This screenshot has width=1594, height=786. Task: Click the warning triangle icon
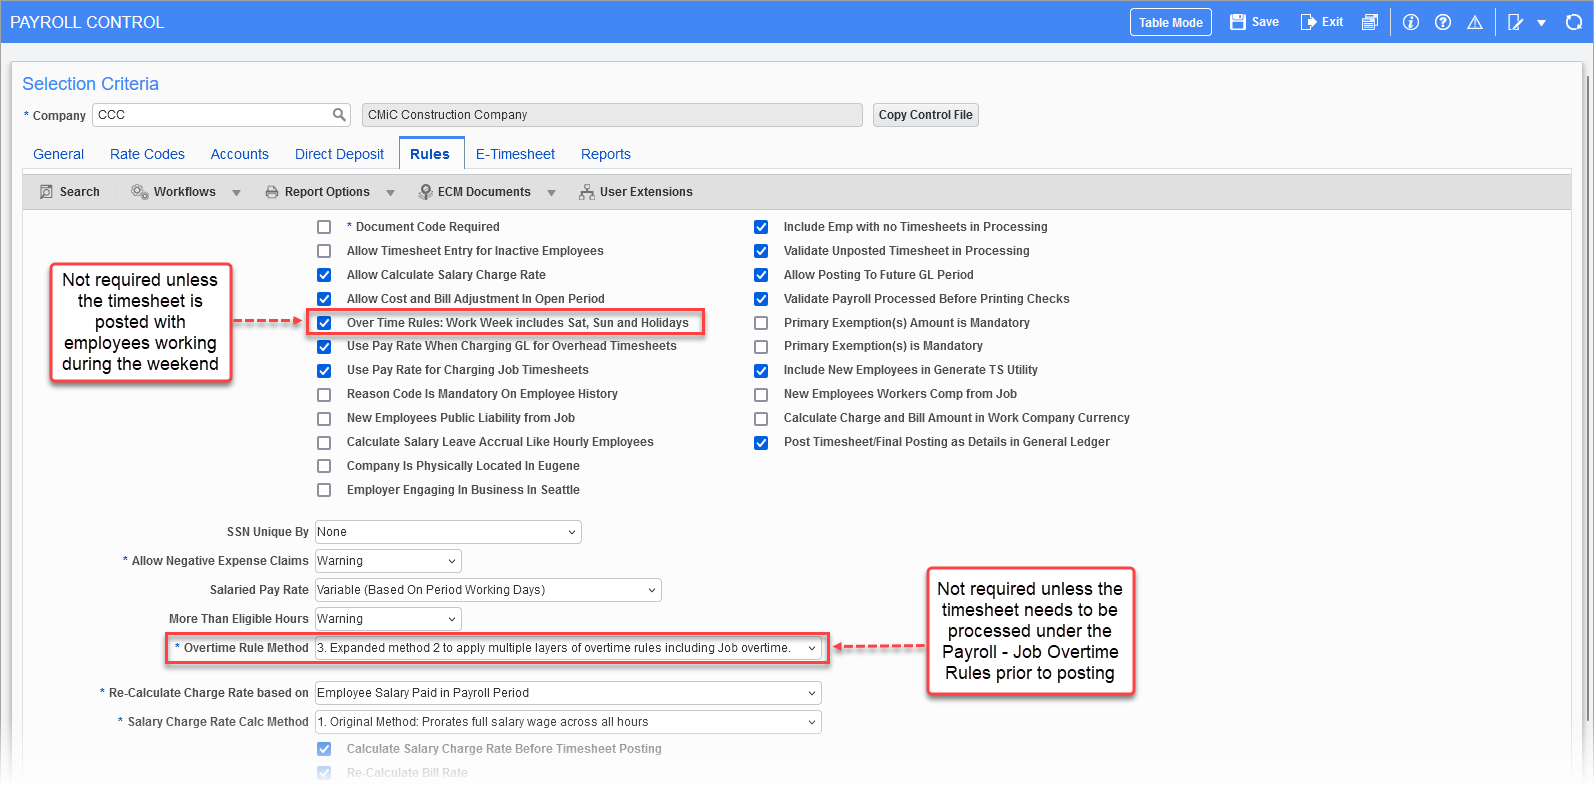click(x=1475, y=22)
